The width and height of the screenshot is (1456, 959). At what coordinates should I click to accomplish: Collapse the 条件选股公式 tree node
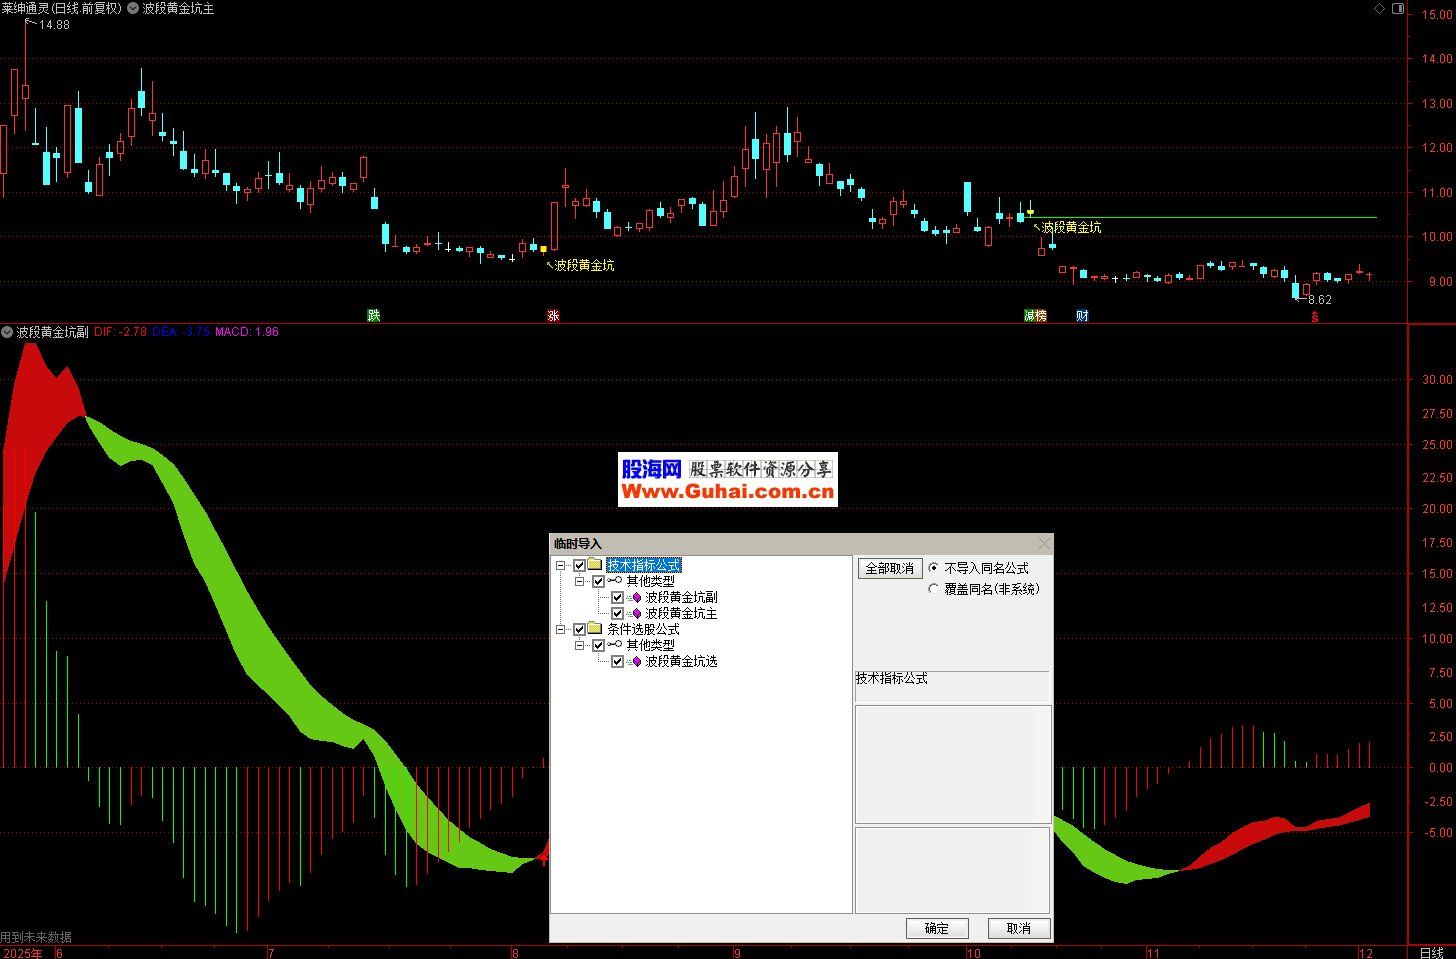point(561,630)
